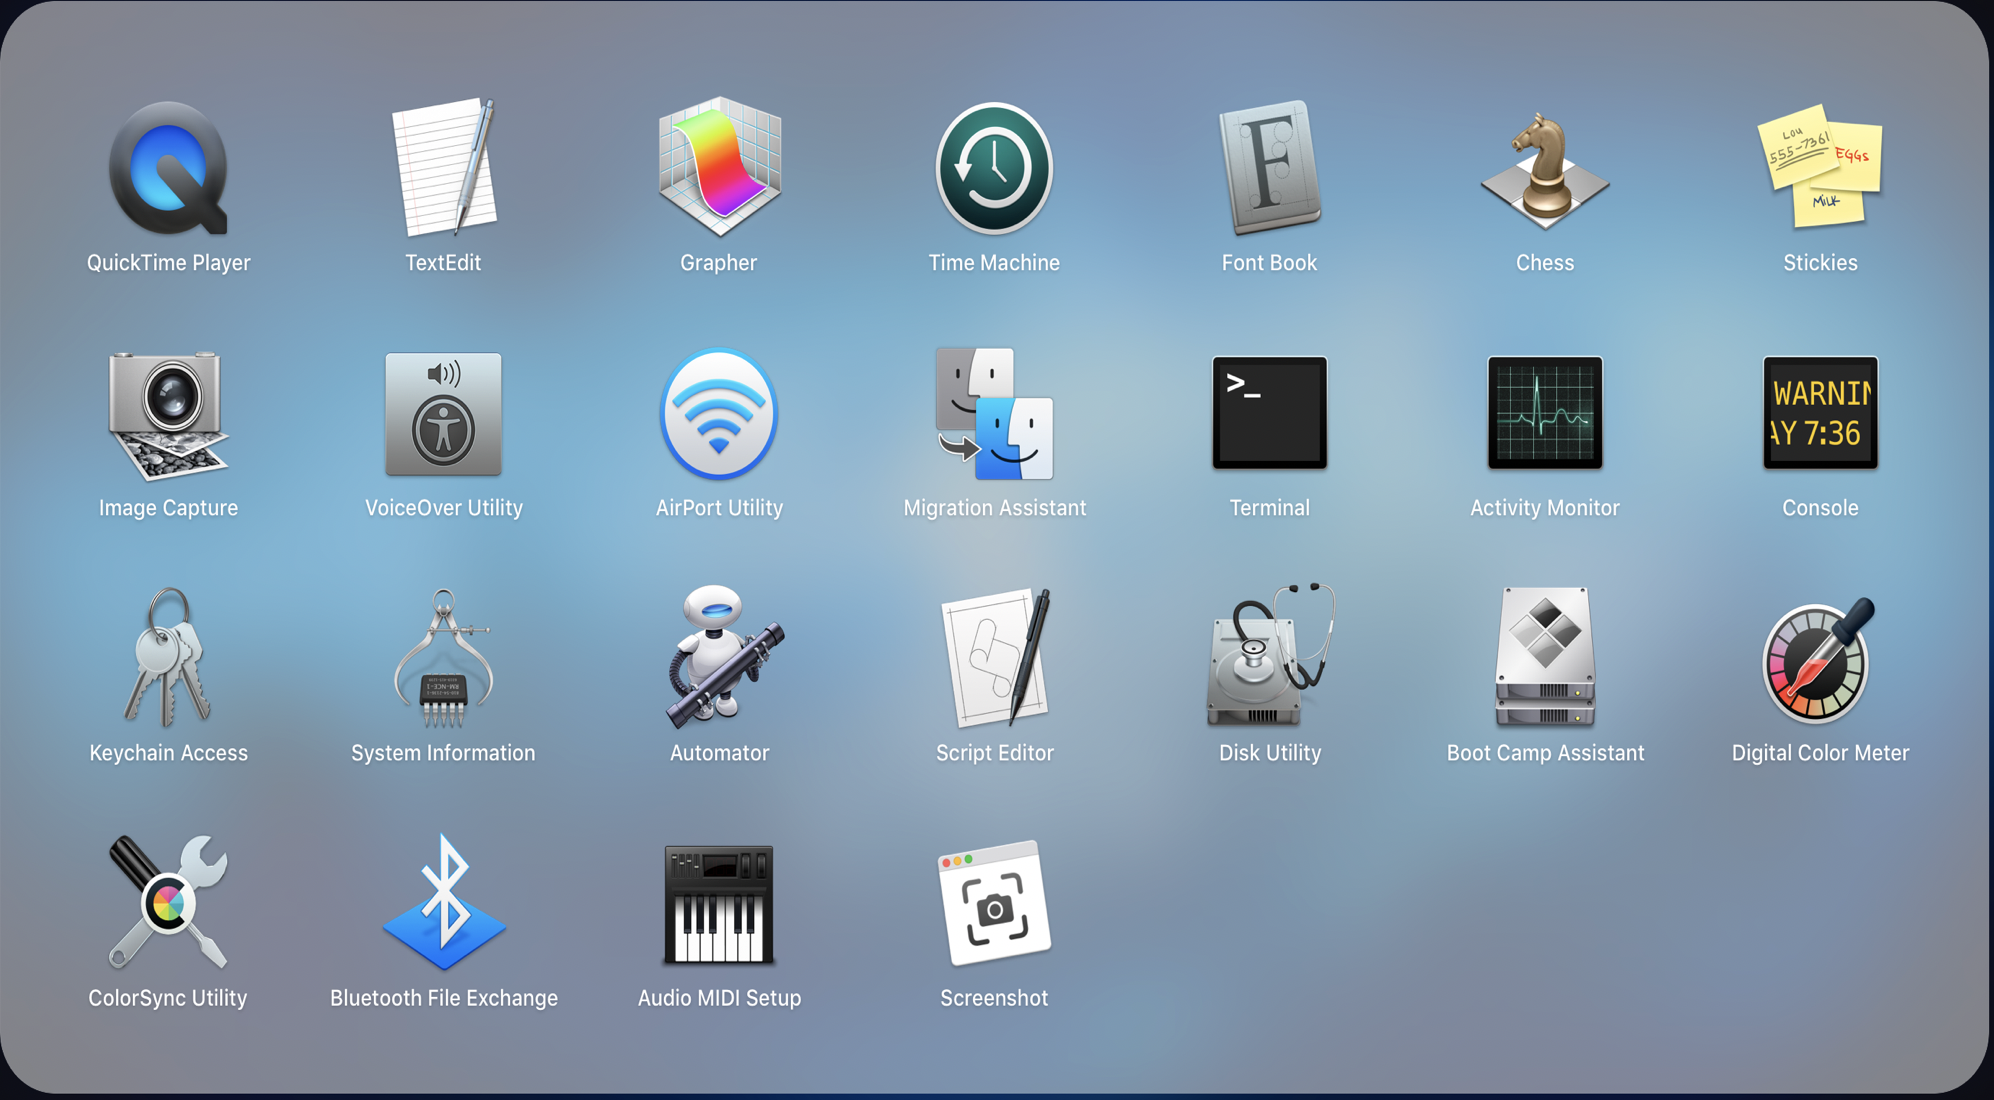
Task: Launch the TextEdit application
Action: [x=443, y=168]
